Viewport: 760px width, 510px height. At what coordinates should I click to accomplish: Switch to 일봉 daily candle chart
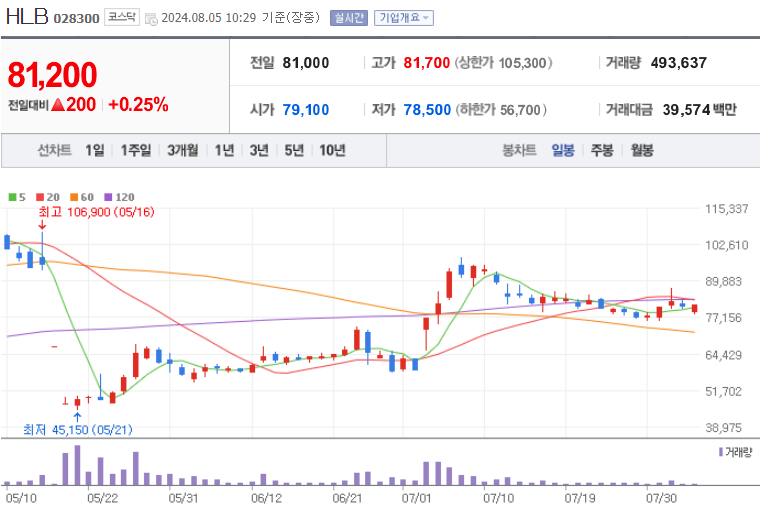[563, 150]
